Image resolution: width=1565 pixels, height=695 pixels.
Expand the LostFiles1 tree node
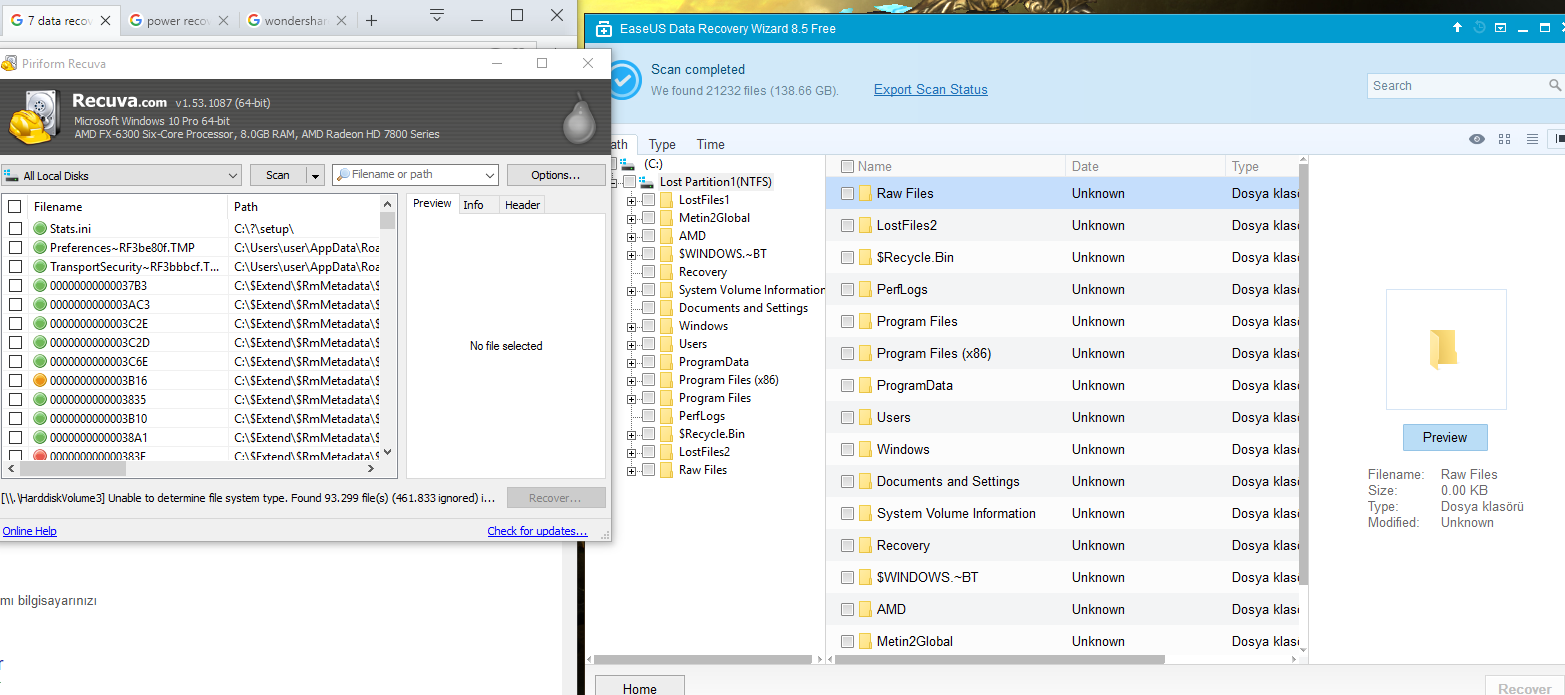click(x=632, y=200)
